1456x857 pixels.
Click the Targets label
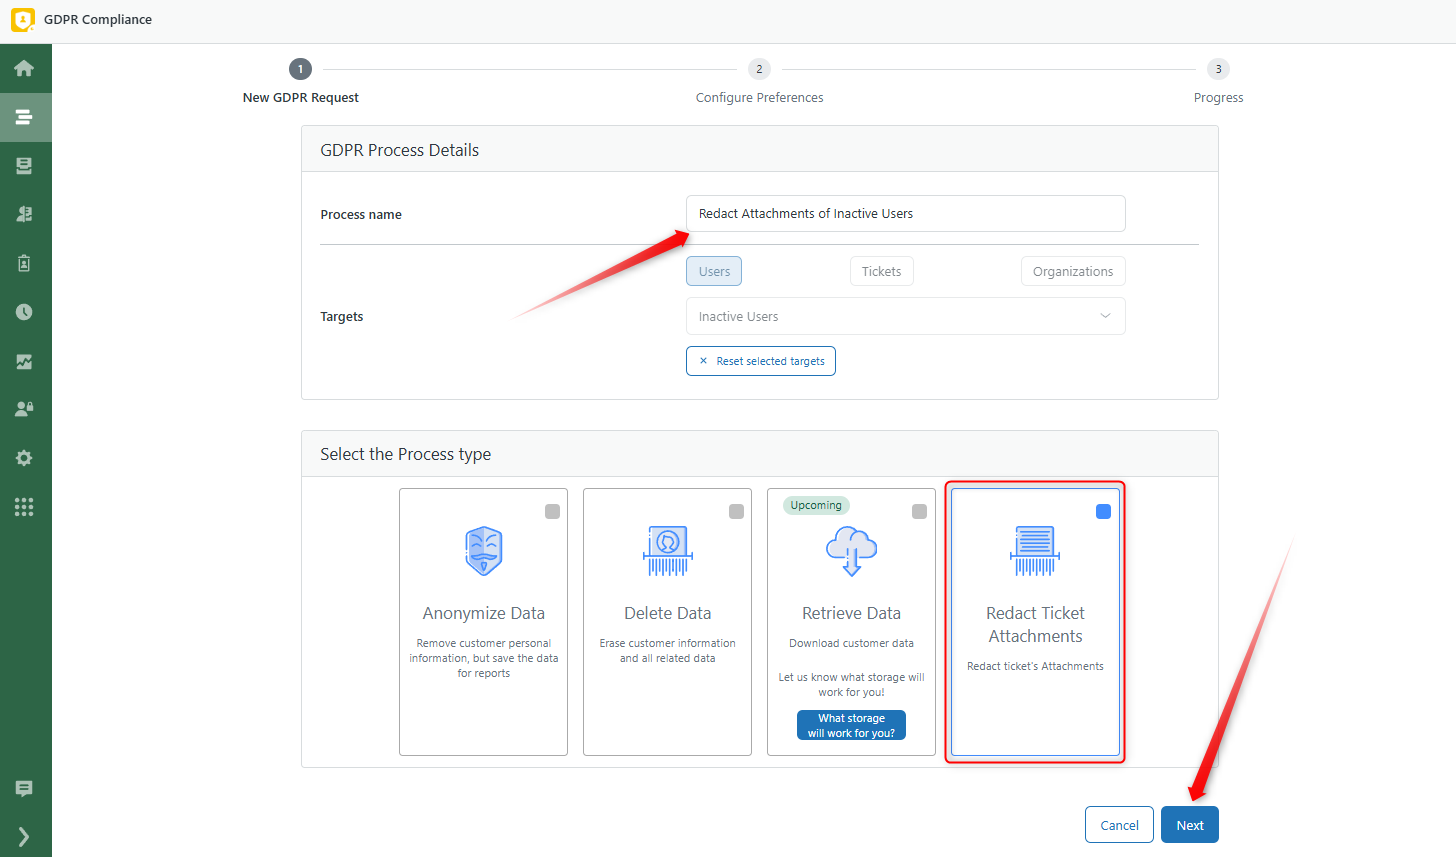[x=342, y=316]
